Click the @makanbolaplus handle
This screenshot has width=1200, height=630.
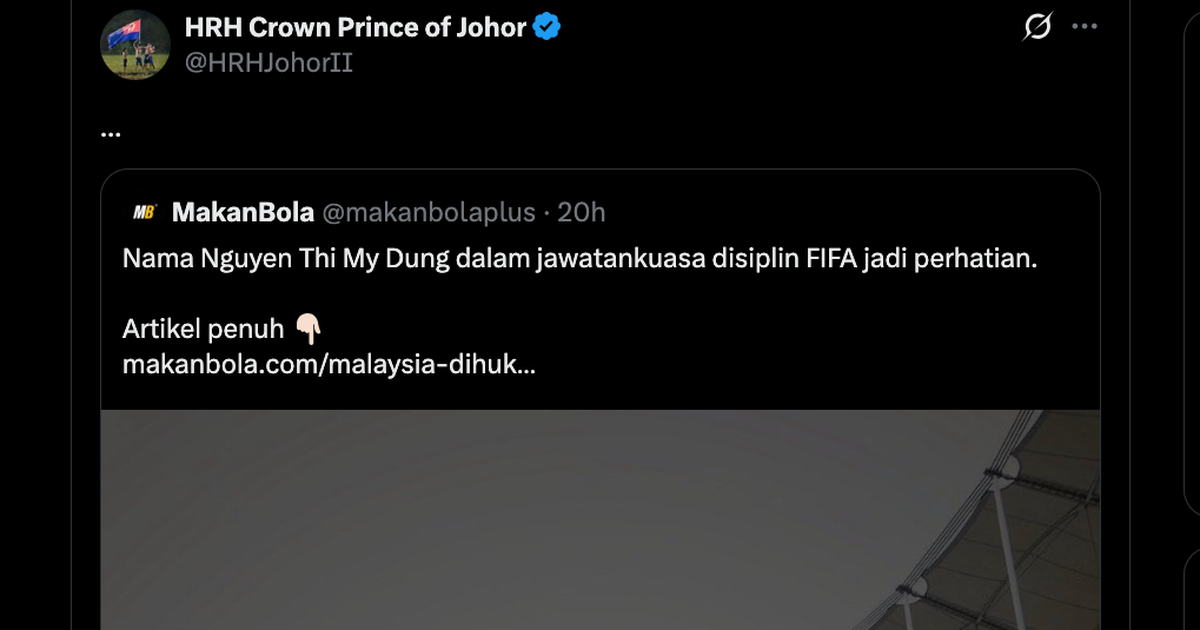click(428, 212)
